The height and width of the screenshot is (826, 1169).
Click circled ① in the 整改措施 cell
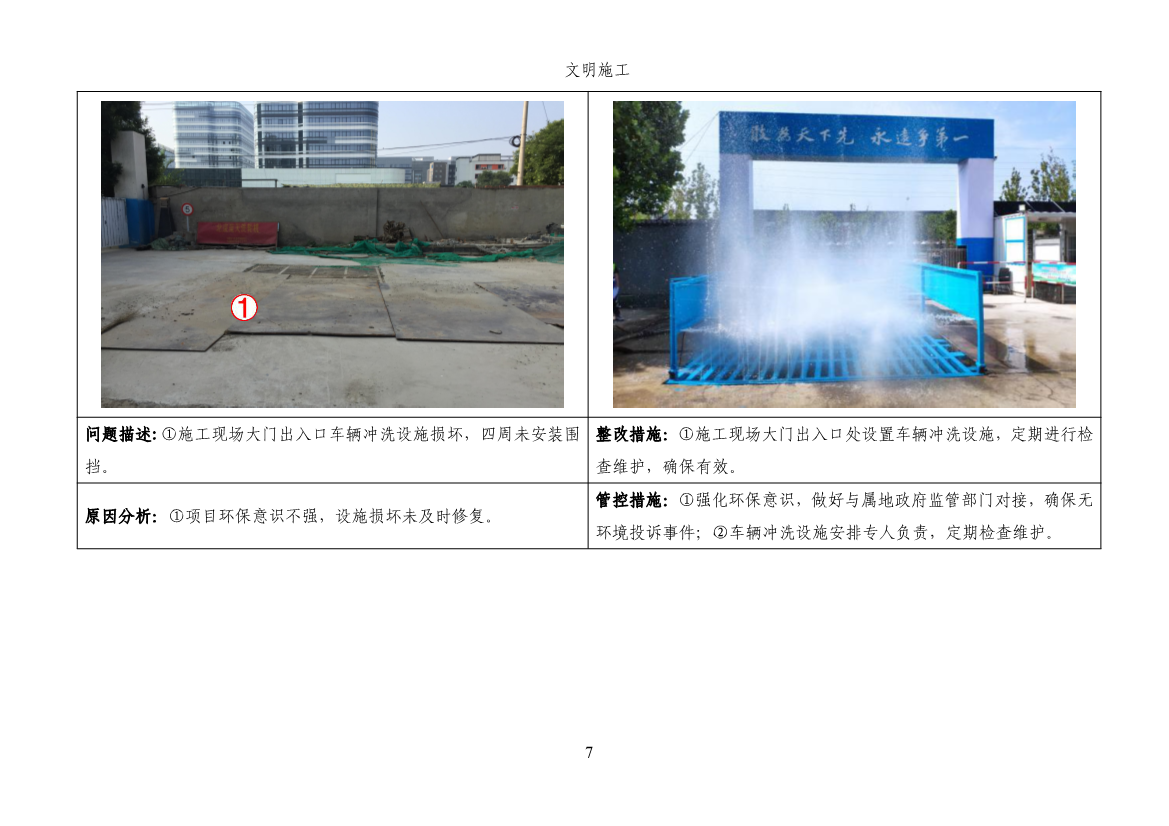(685, 435)
